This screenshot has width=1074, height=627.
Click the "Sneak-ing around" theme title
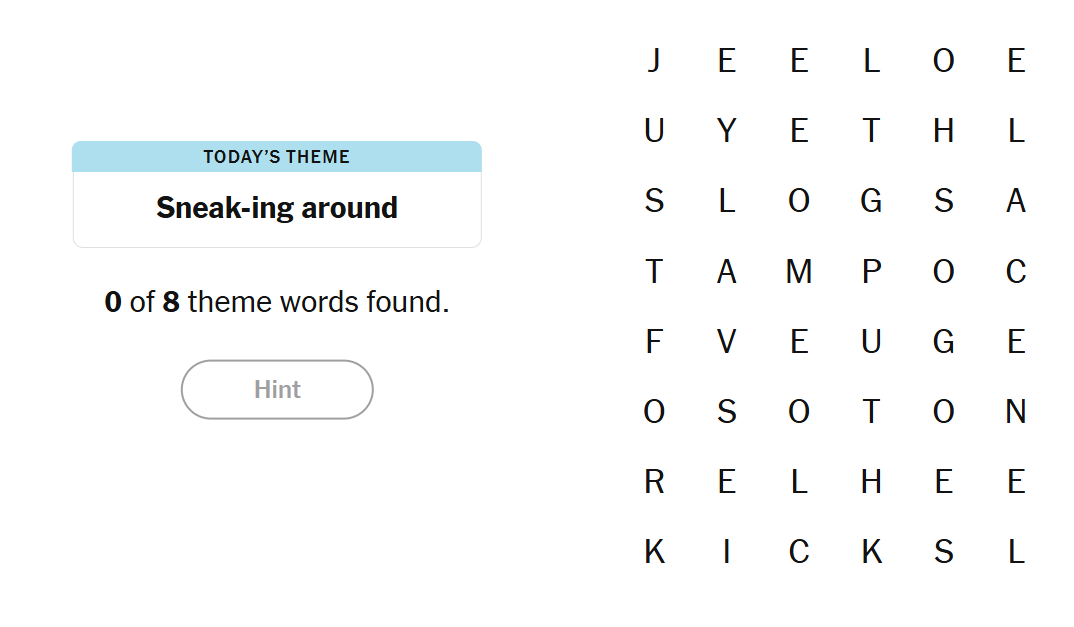pyautogui.click(x=277, y=208)
